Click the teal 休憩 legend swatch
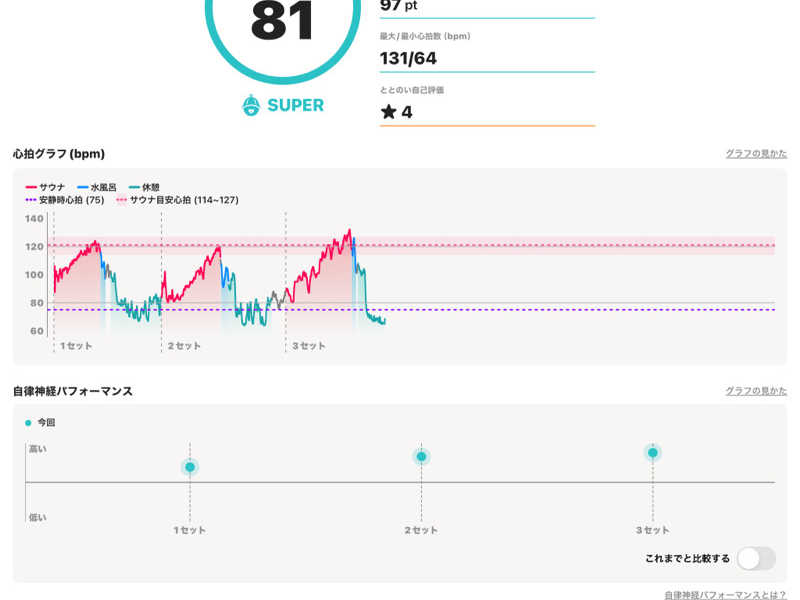 [x=135, y=187]
